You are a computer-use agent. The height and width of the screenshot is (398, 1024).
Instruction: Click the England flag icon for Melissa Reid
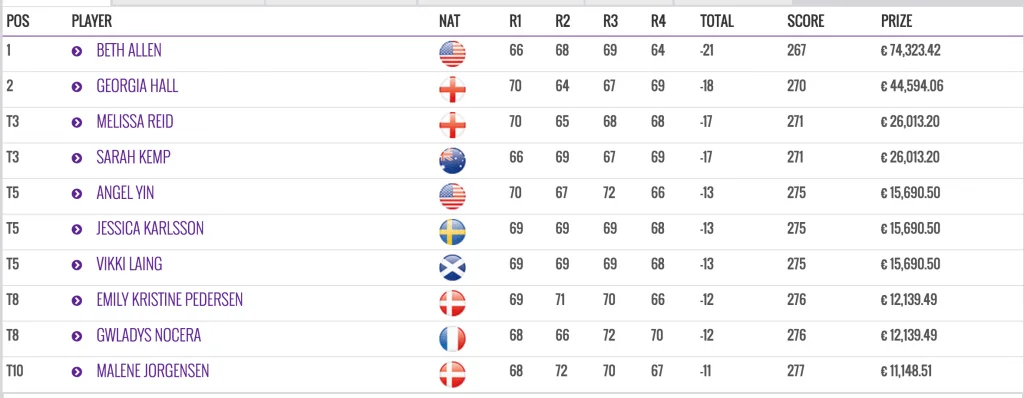[x=452, y=125]
